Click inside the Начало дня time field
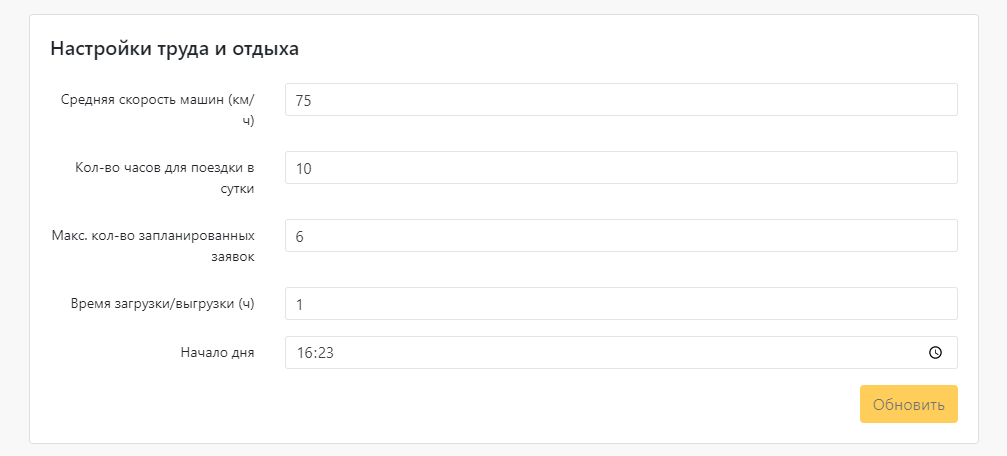The width and height of the screenshot is (1007, 456). (x=621, y=353)
